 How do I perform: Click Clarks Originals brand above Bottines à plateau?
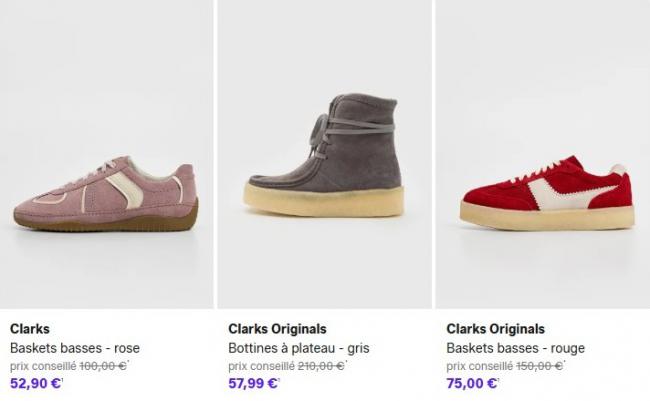pos(277,329)
